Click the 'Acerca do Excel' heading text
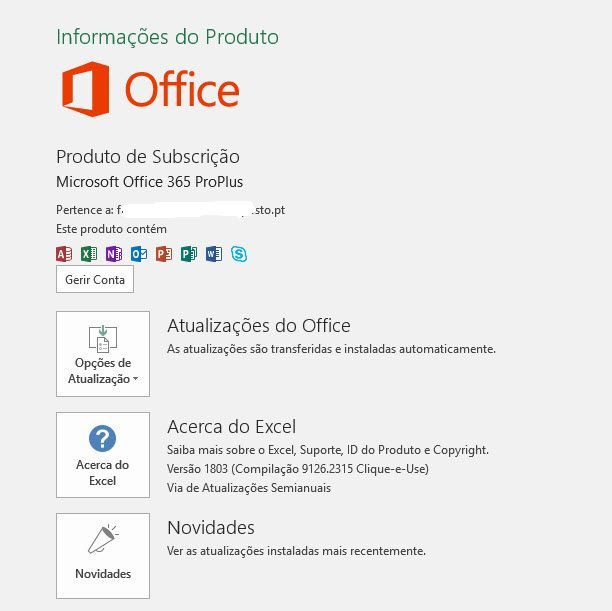The height and width of the screenshot is (611, 612). (x=231, y=426)
